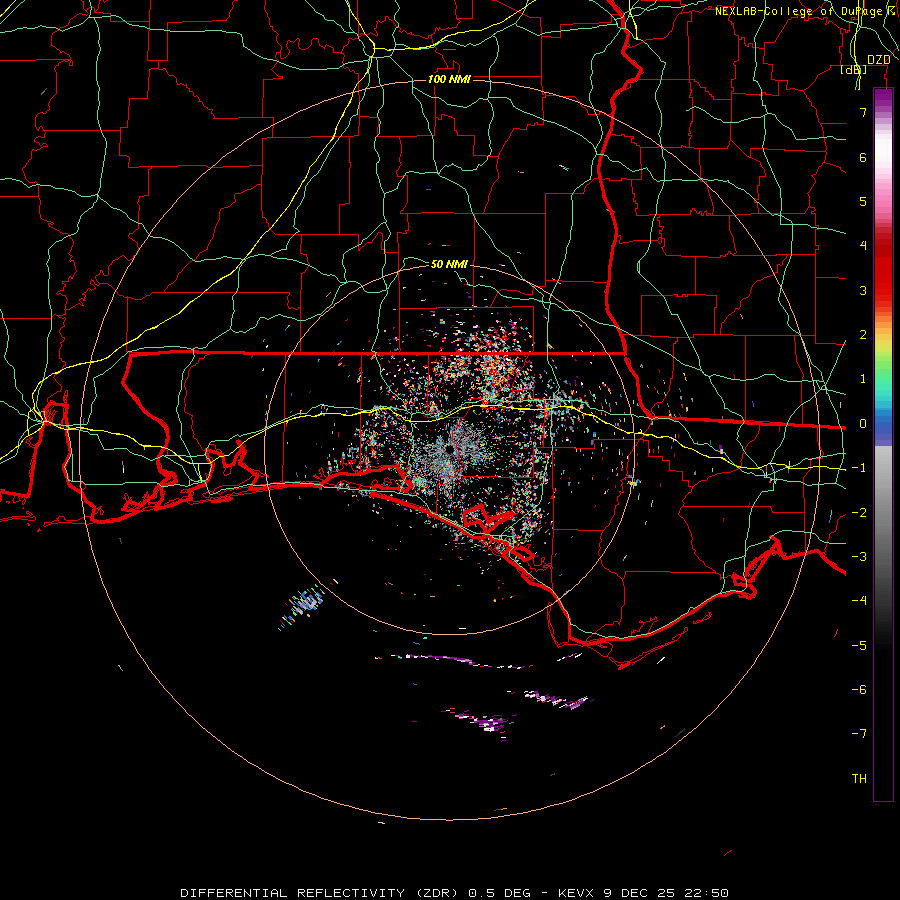This screenshot has height=900, width=900.
Task: Click the scale value 1 label
Action: tap(863, 379)
